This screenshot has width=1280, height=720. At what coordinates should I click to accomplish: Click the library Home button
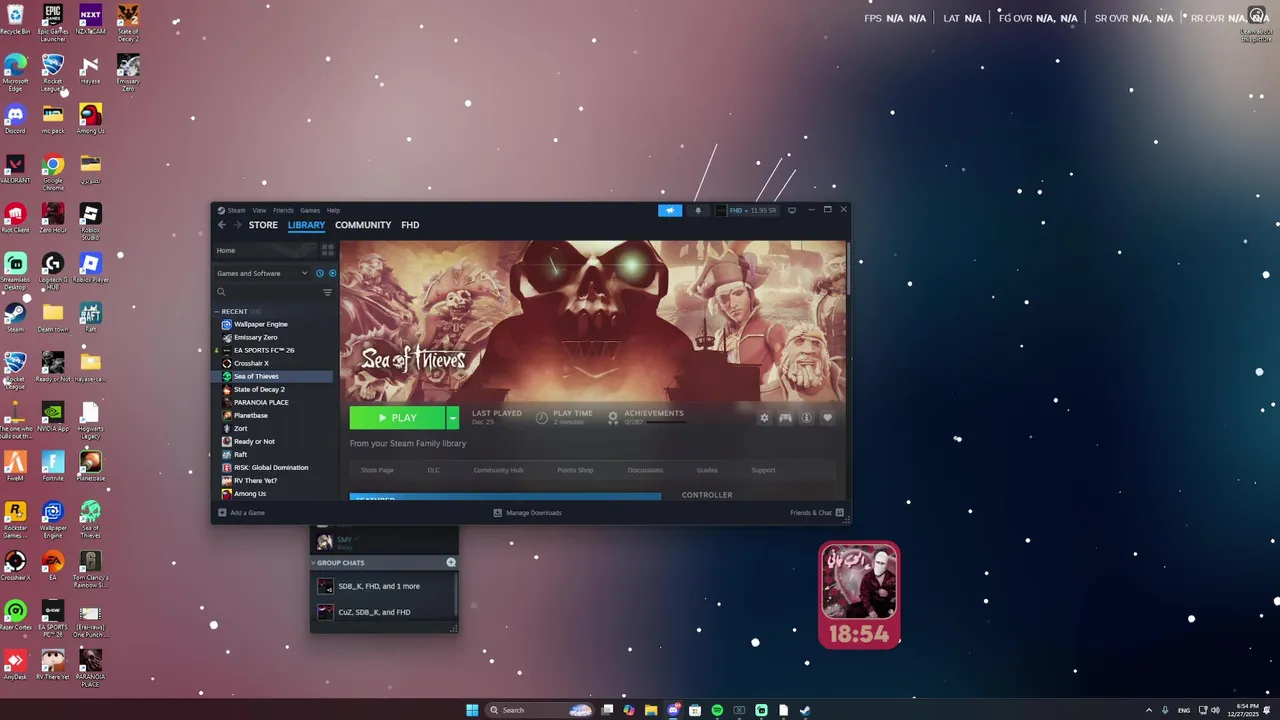[265, 250]
